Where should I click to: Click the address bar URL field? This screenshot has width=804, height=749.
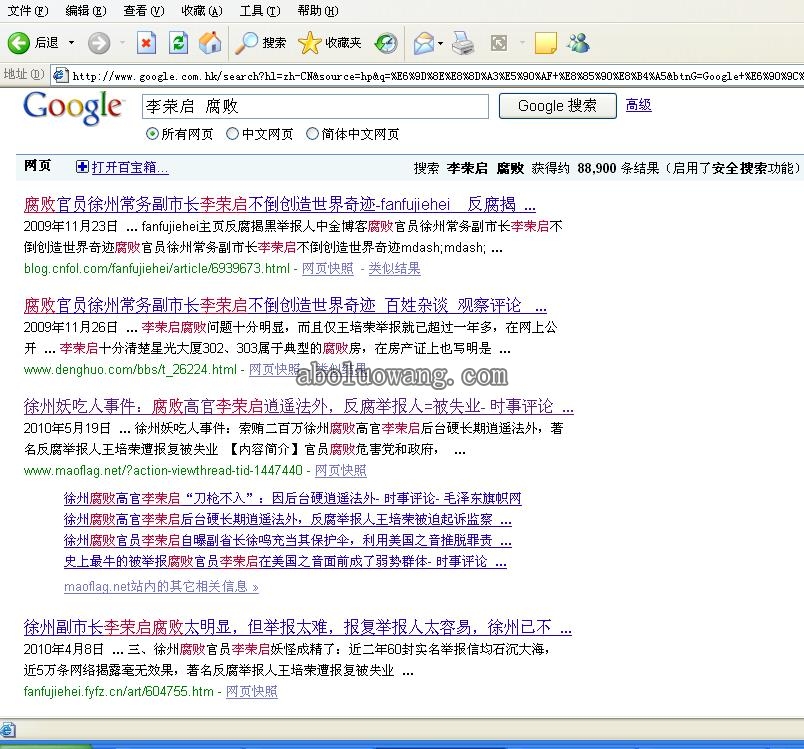(436, 76)
